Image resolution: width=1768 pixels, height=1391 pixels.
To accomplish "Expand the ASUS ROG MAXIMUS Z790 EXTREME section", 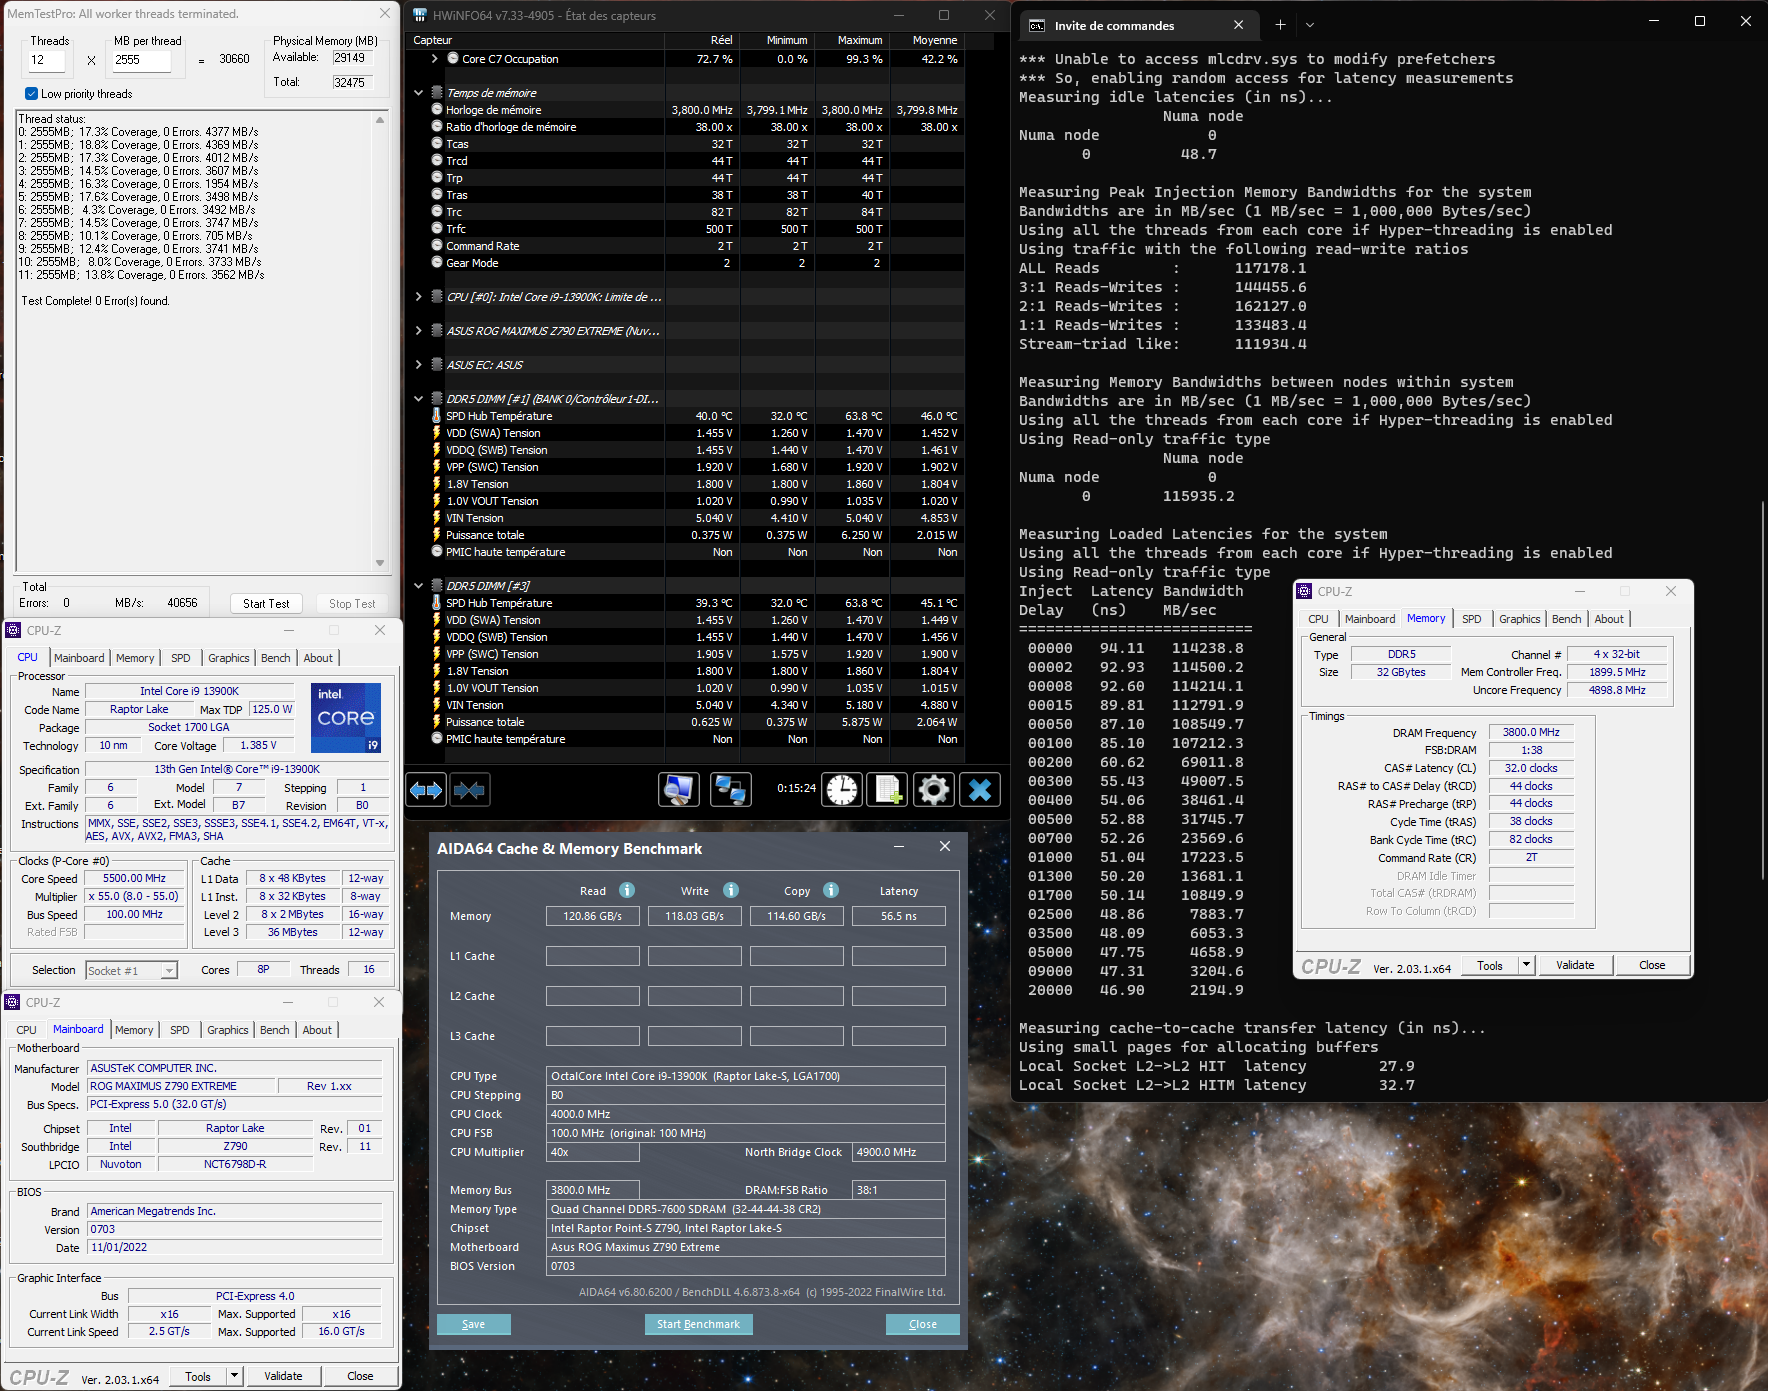I will [419, 331].
